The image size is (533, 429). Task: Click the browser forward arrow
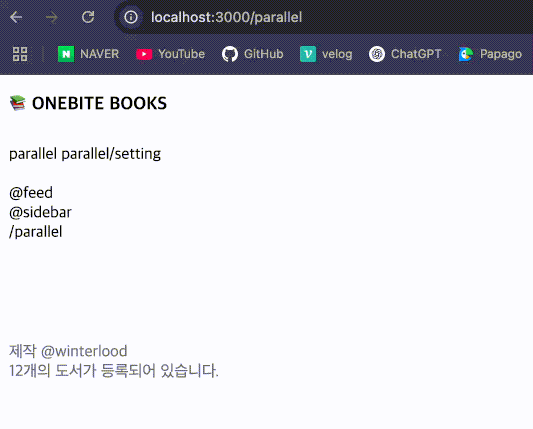pos(52,17)
